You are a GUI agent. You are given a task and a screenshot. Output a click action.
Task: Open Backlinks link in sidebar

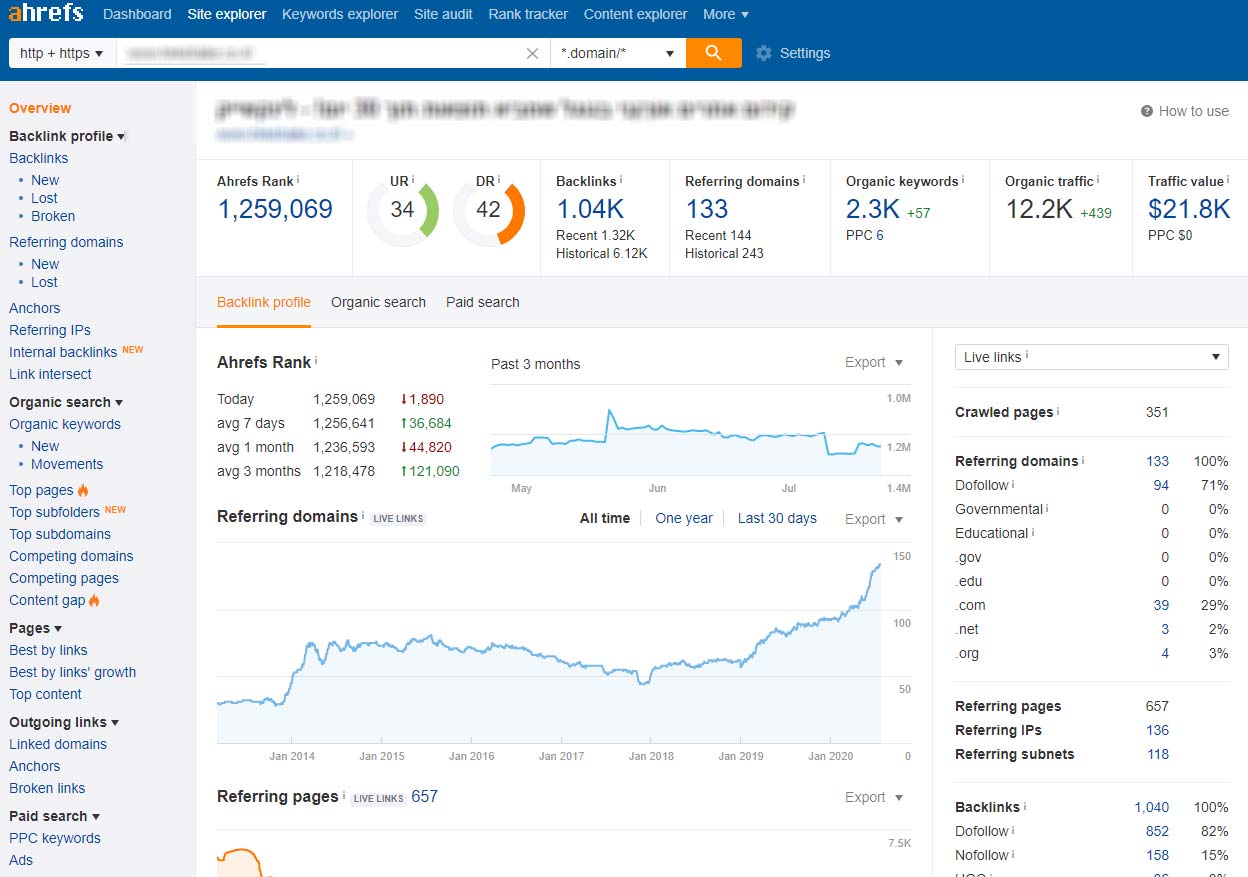coord(39,158)
